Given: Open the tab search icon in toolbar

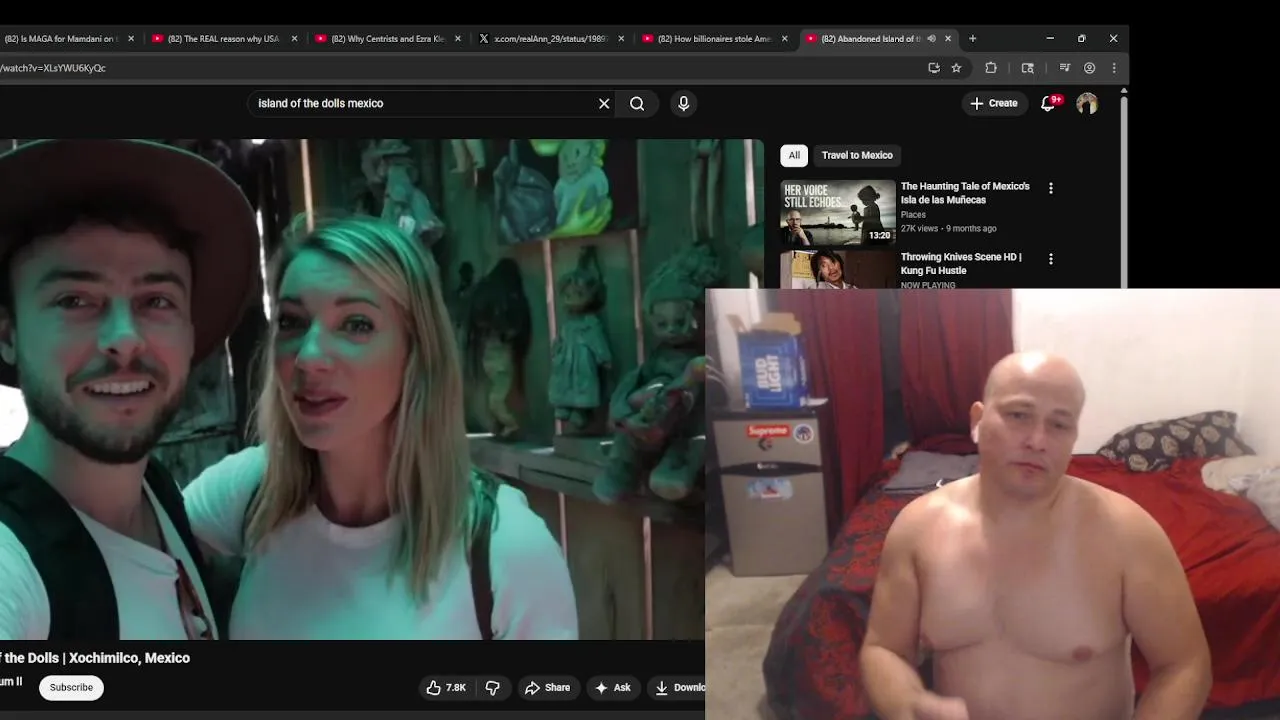Looking at the screenshot, I should tap(1027, 68).
